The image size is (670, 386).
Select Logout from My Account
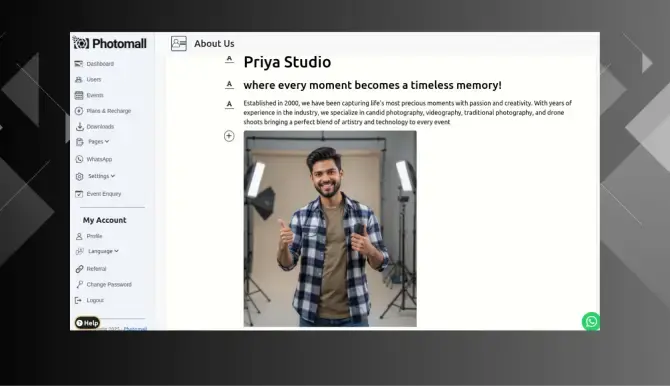95,300
